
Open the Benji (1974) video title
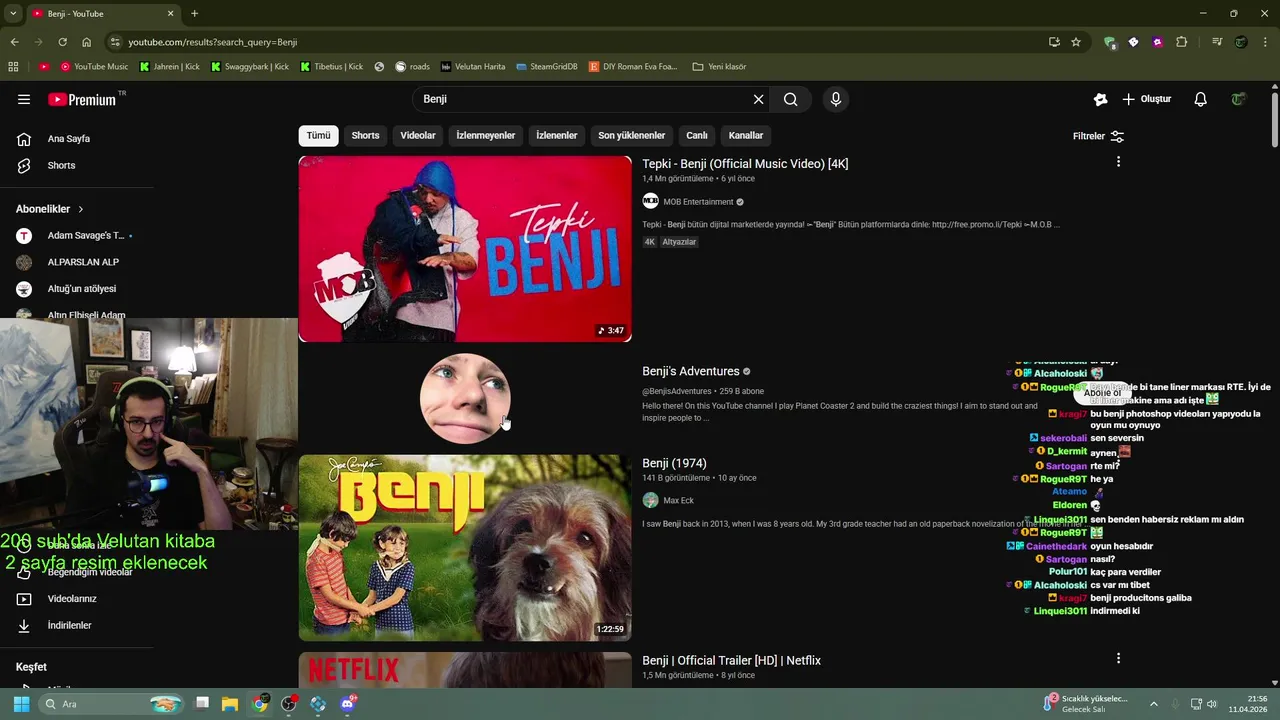tap(674, 463)
